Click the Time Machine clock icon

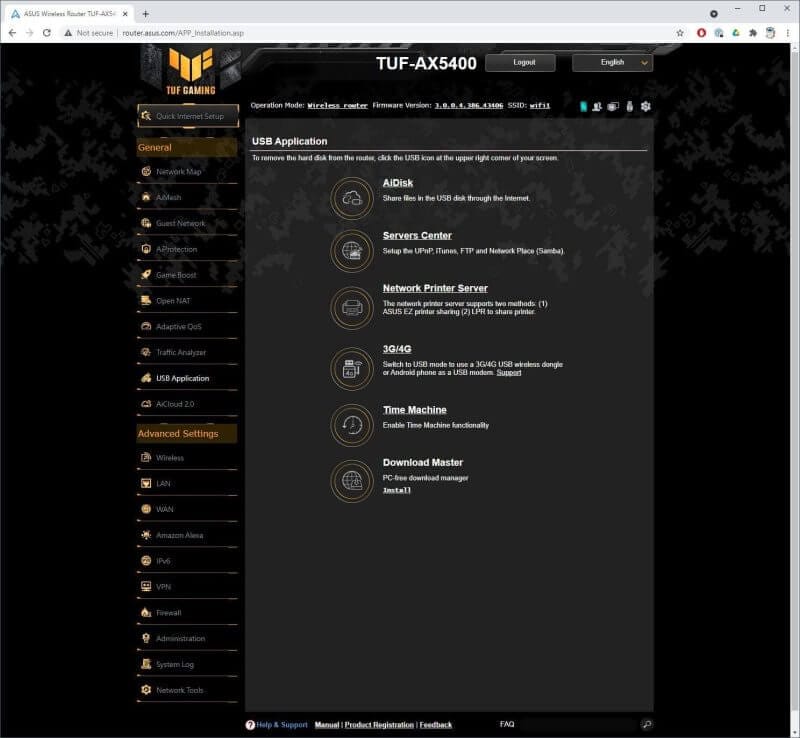click(x=351, y=424)
